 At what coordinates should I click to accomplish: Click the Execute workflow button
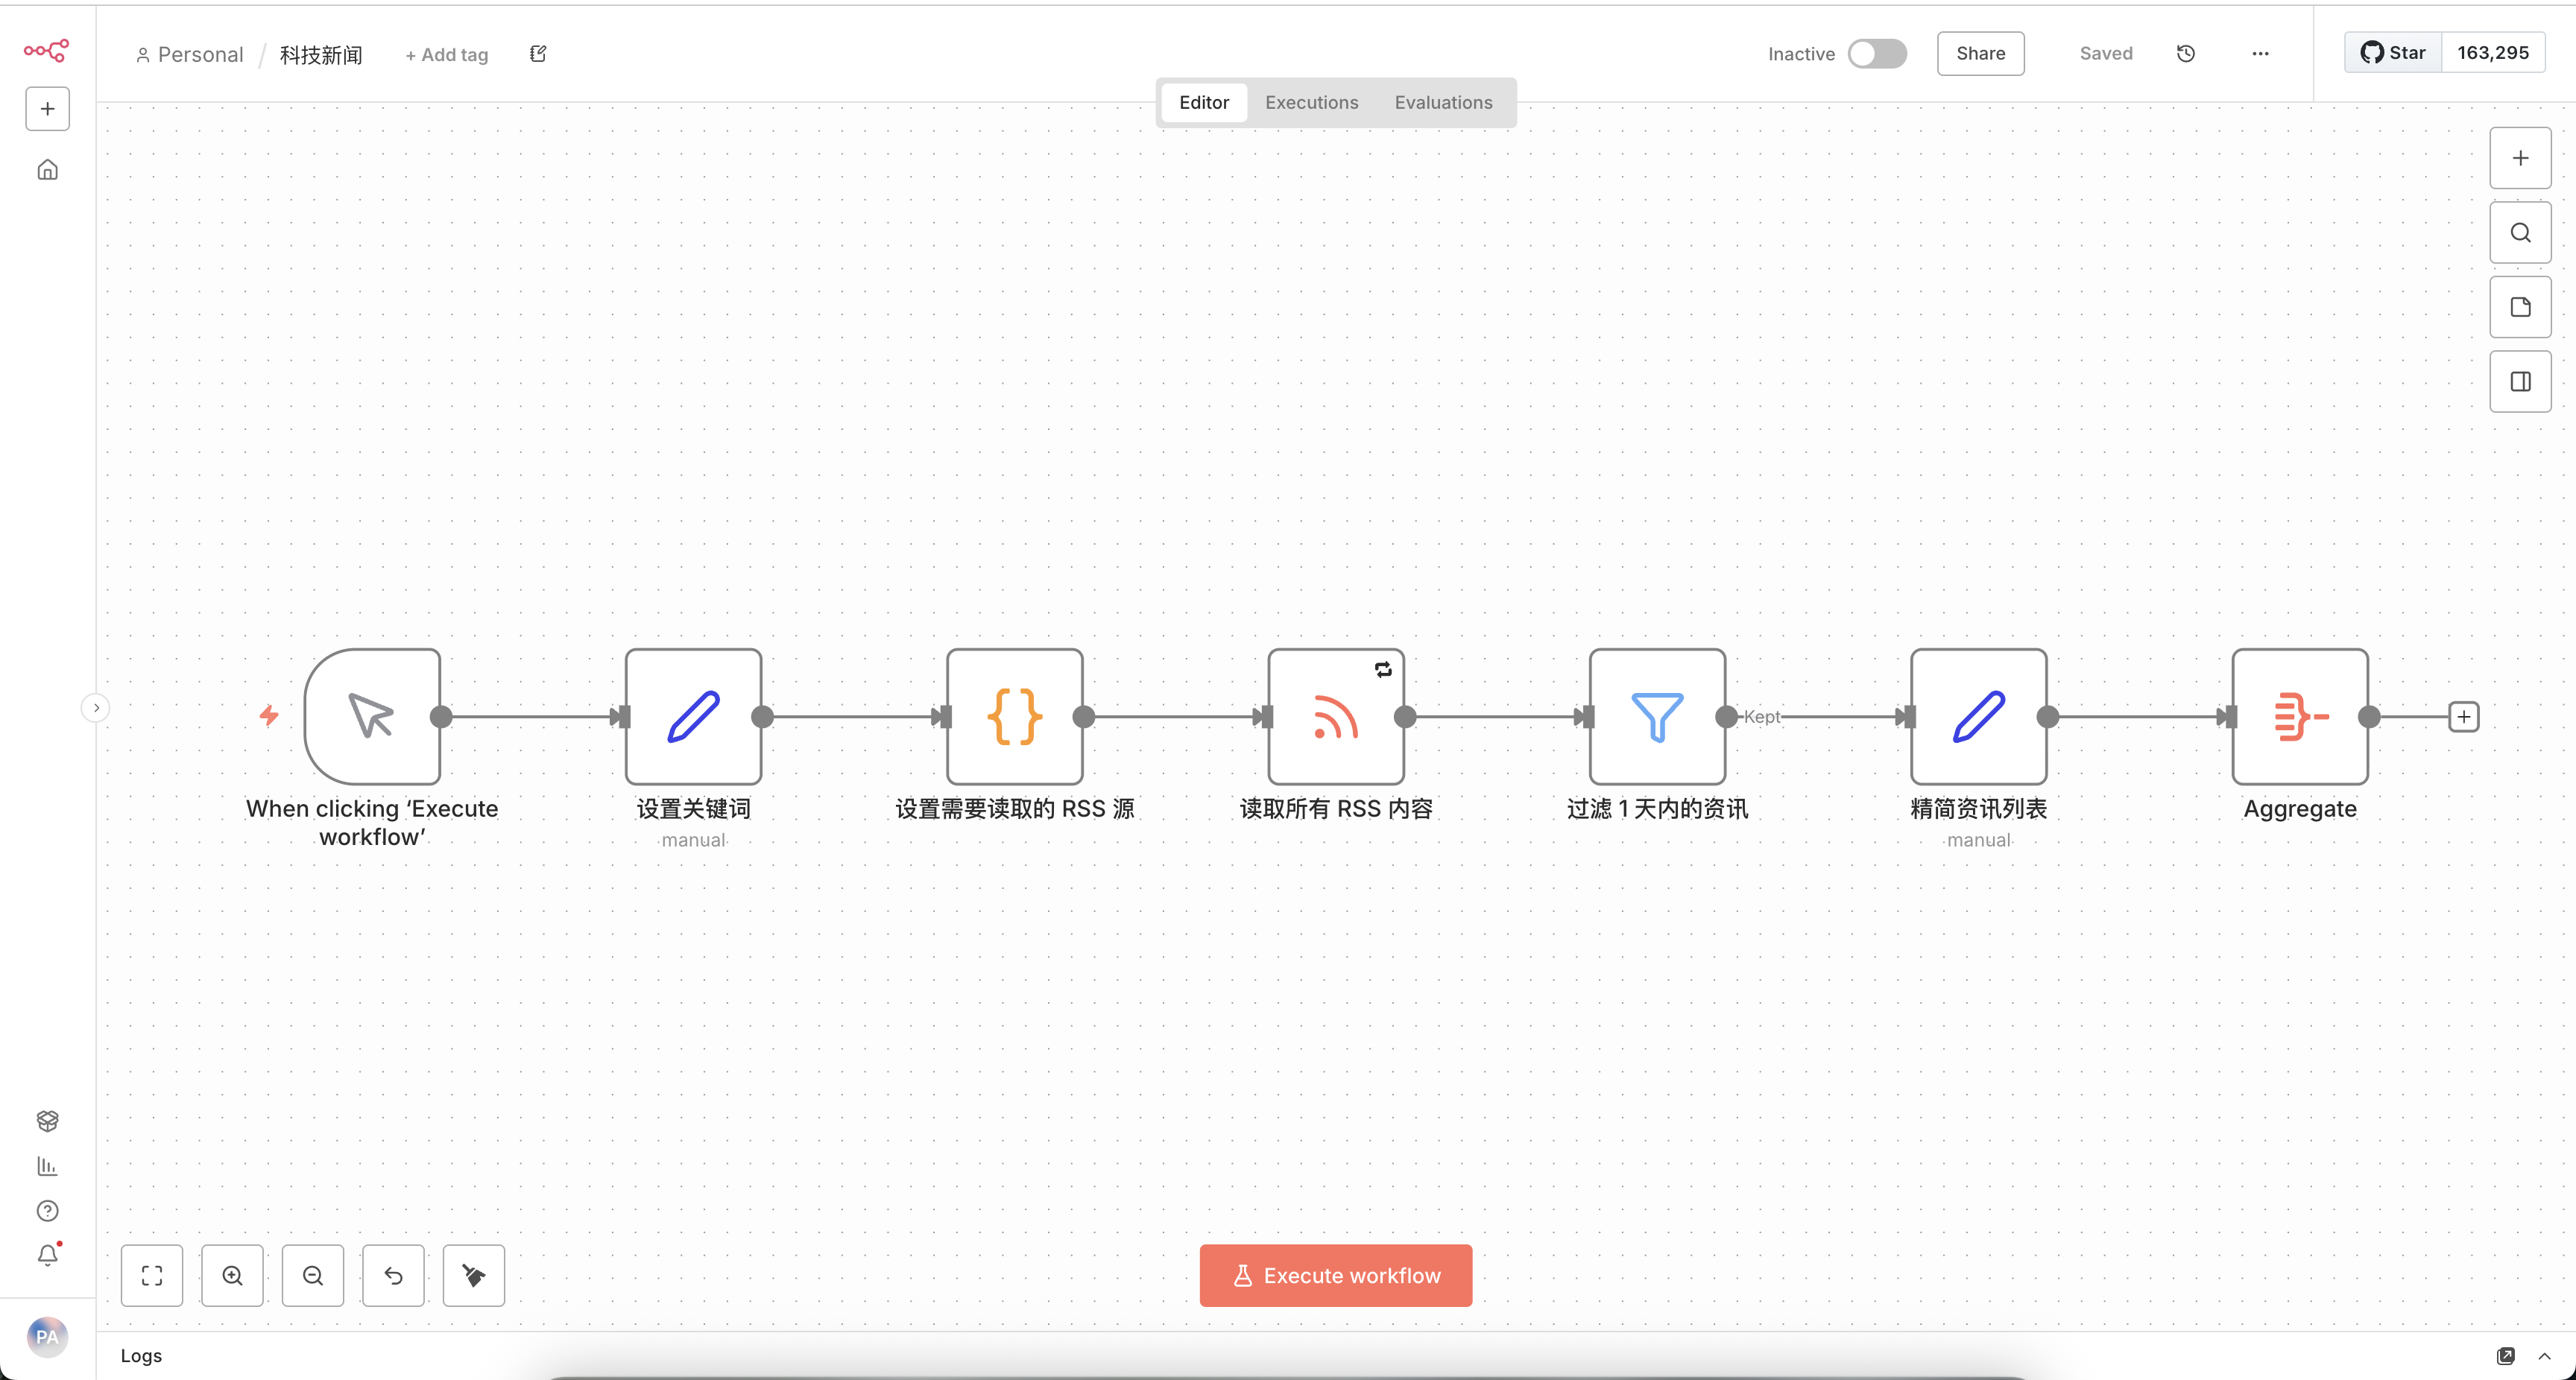click(1335, 1275)
